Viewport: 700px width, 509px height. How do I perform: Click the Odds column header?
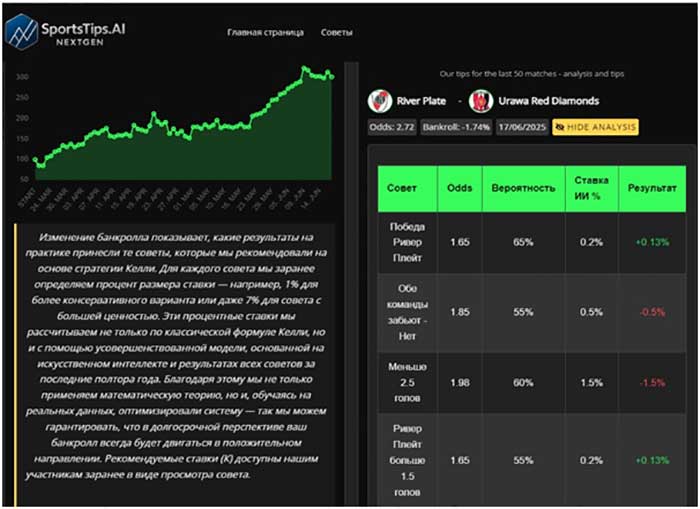click(x=459, y=188)
